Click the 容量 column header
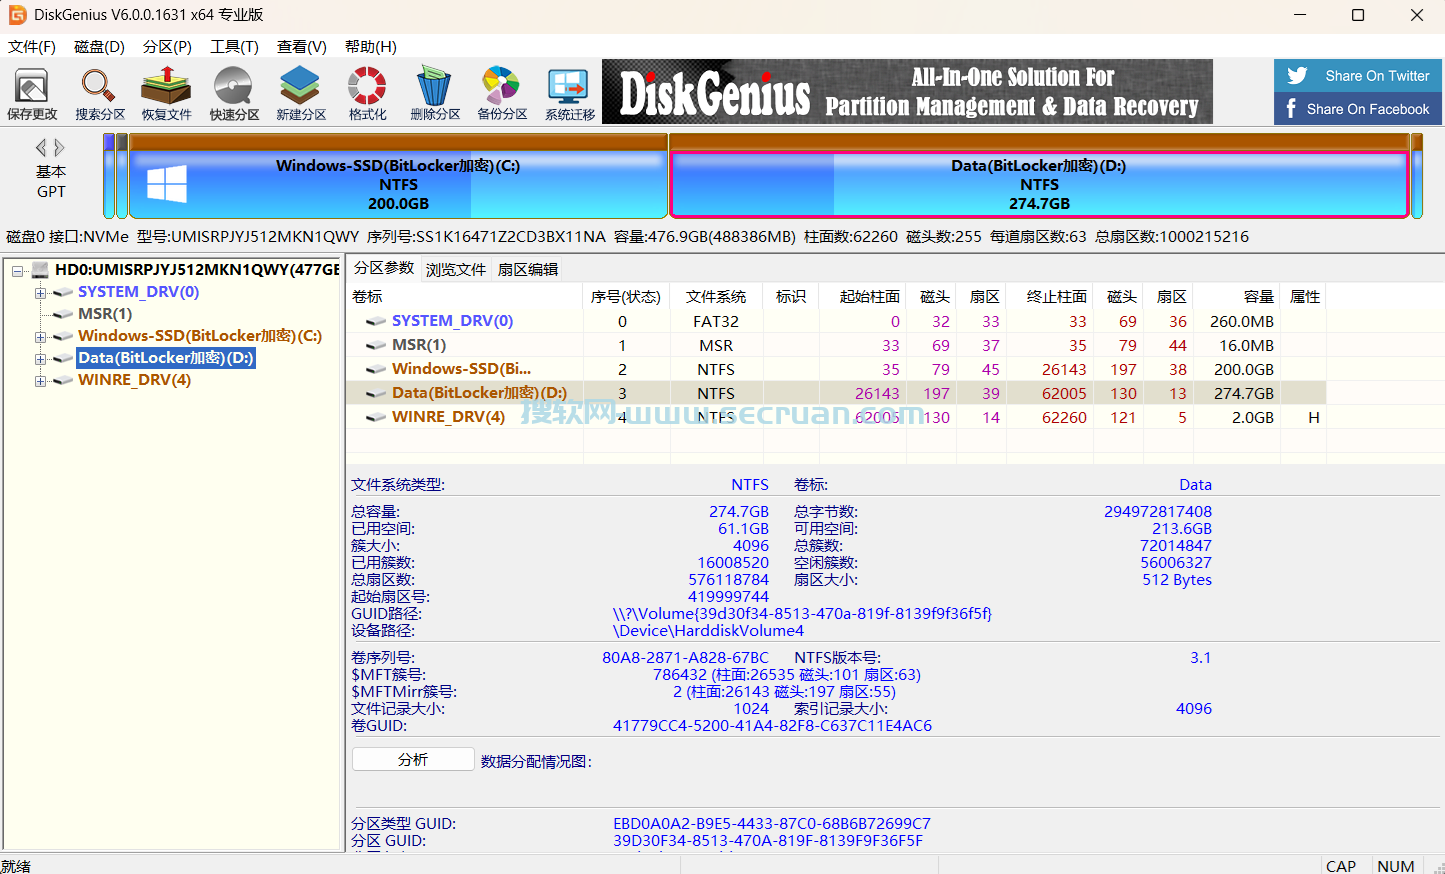Screen dimensions: 1445x874 click(1238, 297)
